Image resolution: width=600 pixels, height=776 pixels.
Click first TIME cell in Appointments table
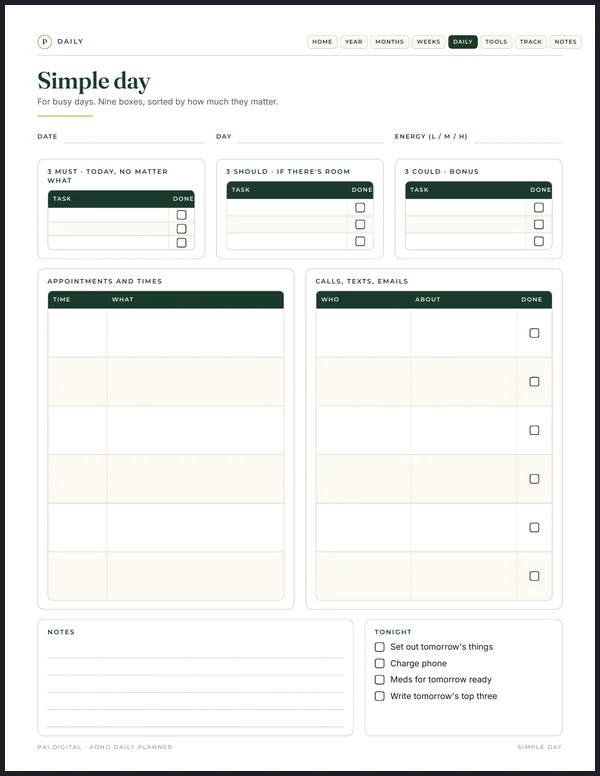click(x=78, y=333)
